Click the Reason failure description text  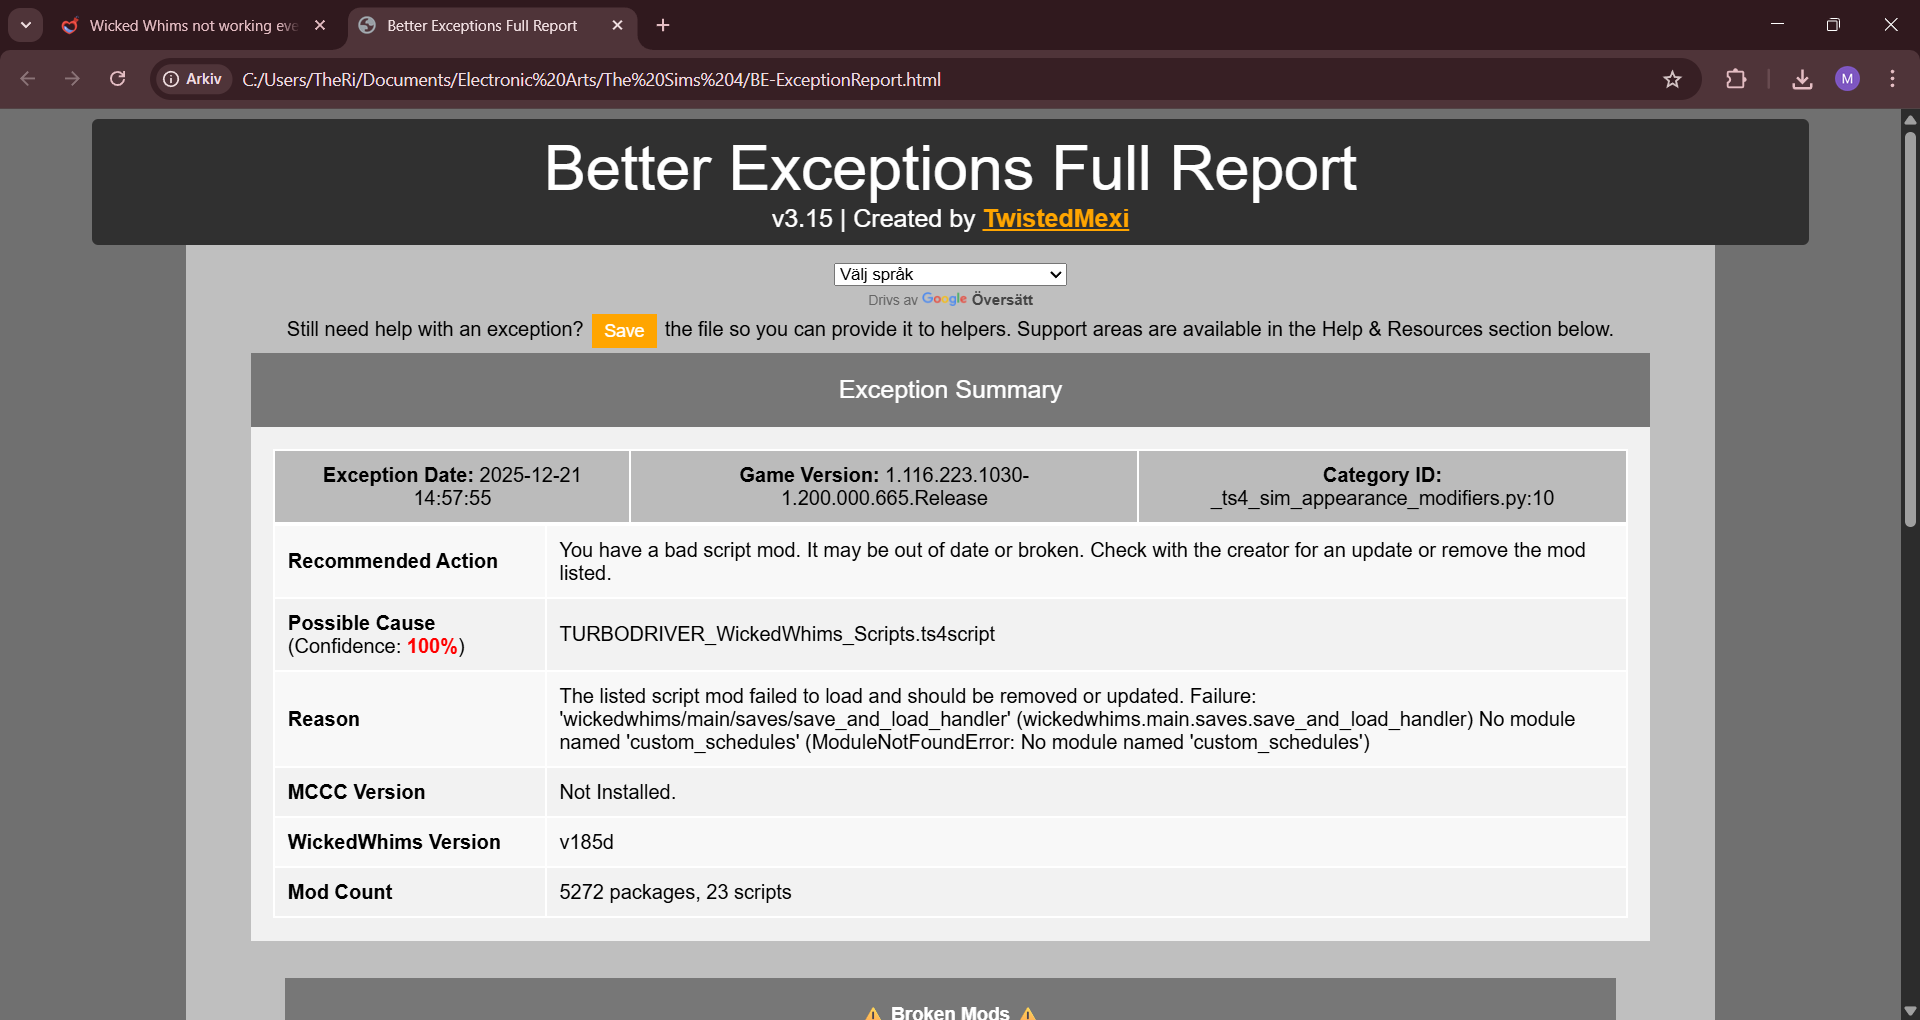pyautogui.click(x=1067, y=719)
